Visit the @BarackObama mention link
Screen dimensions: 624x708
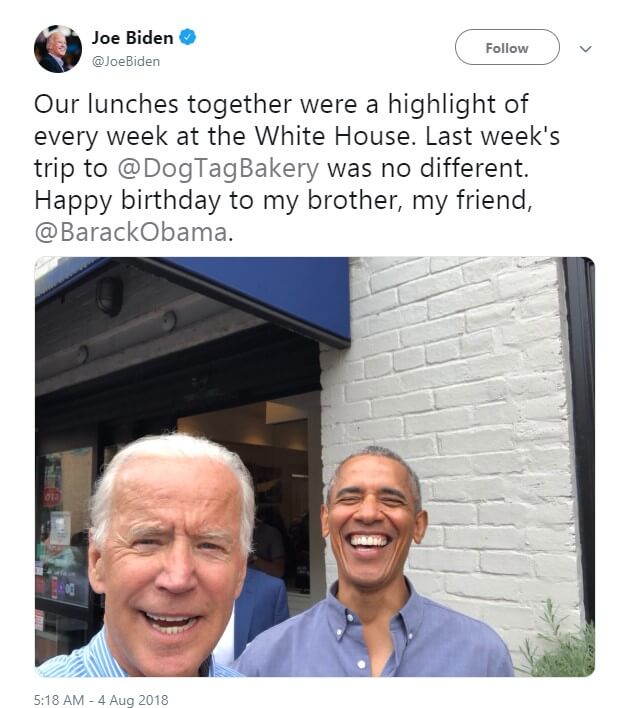coord(133,232)
